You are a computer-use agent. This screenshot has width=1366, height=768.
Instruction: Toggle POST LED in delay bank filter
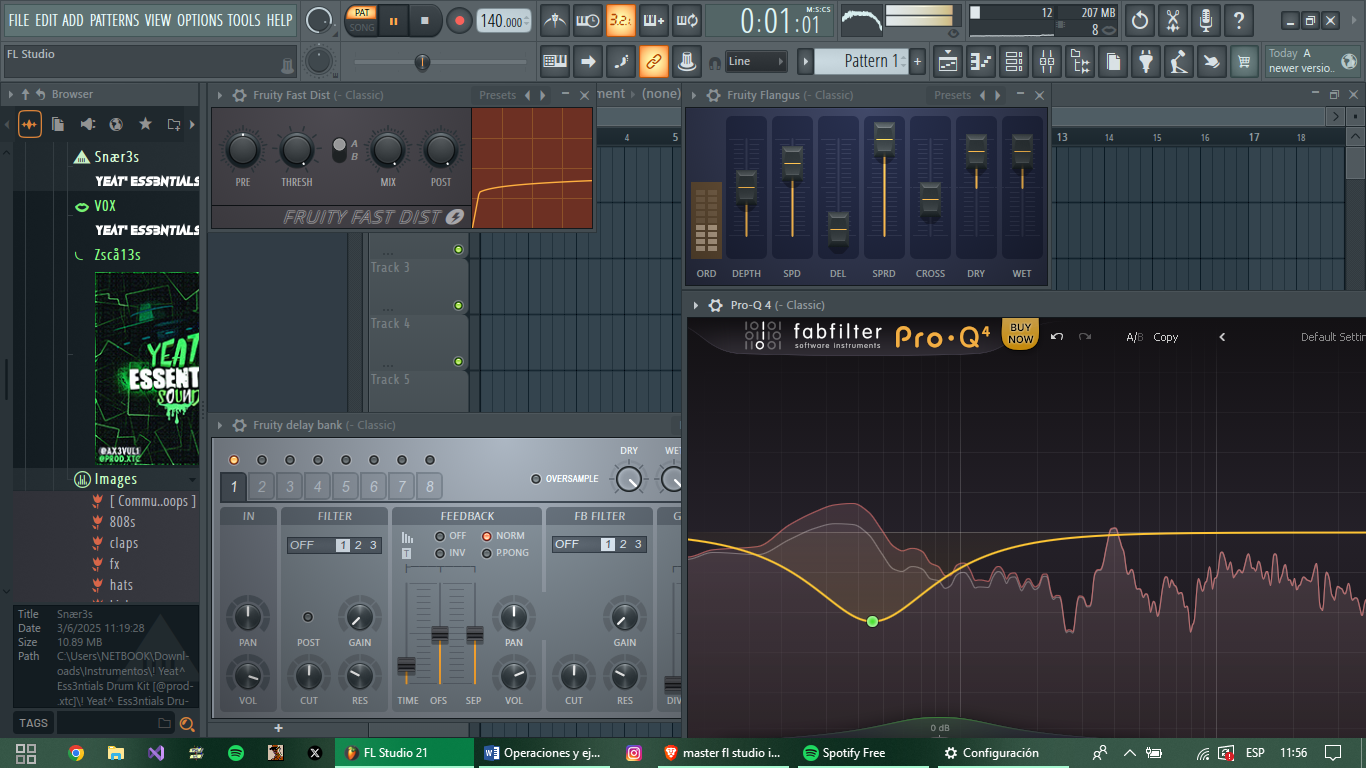tap(308, 617)
